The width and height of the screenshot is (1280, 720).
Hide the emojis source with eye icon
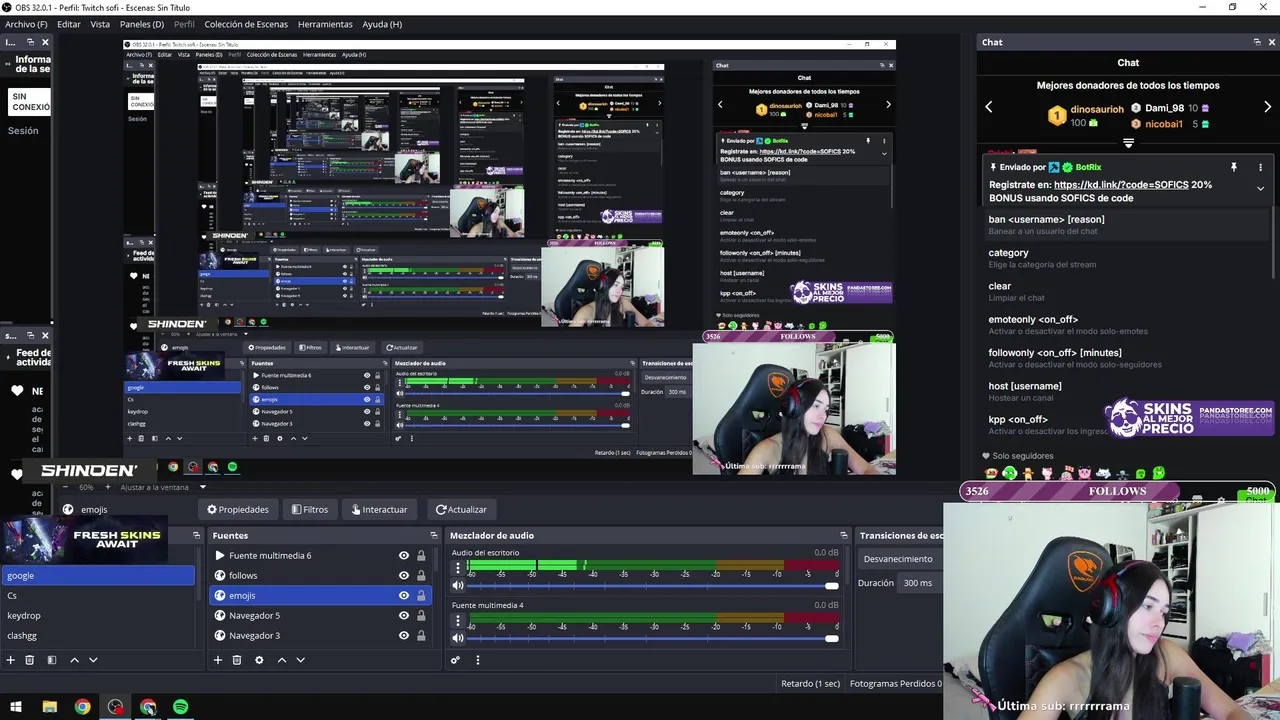coord(404,596)
